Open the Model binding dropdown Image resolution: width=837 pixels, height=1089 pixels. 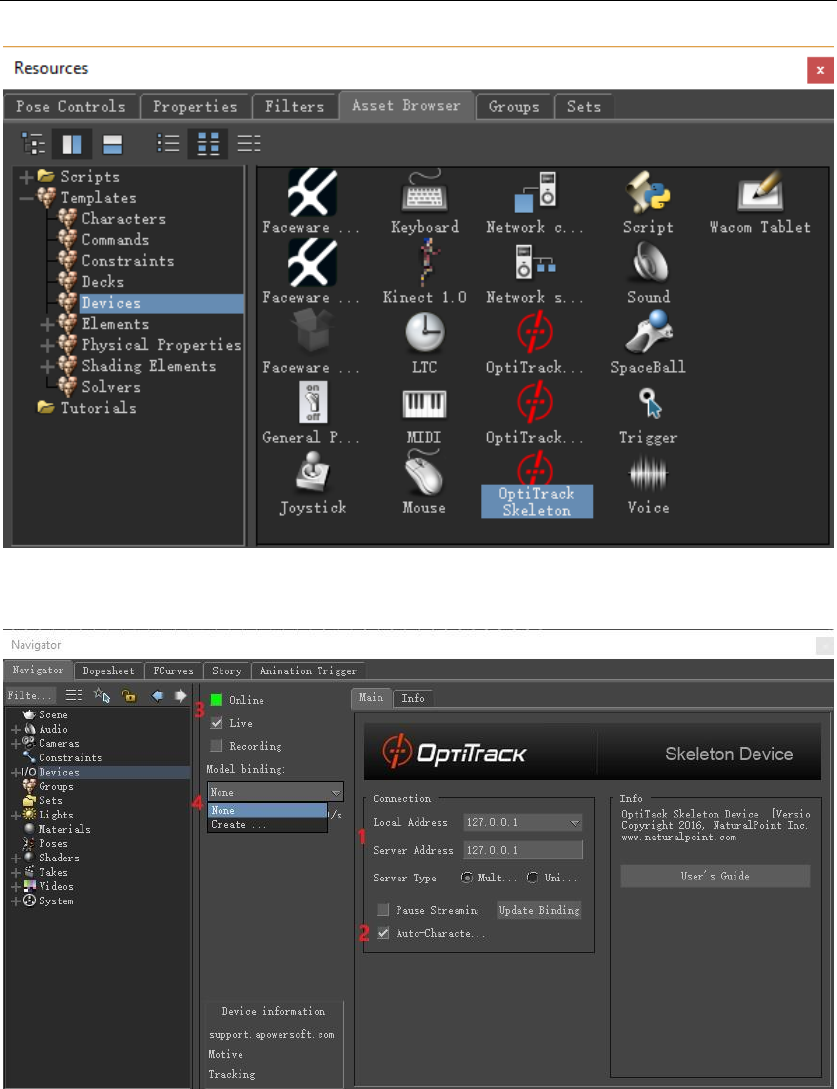tap(275, 792)
